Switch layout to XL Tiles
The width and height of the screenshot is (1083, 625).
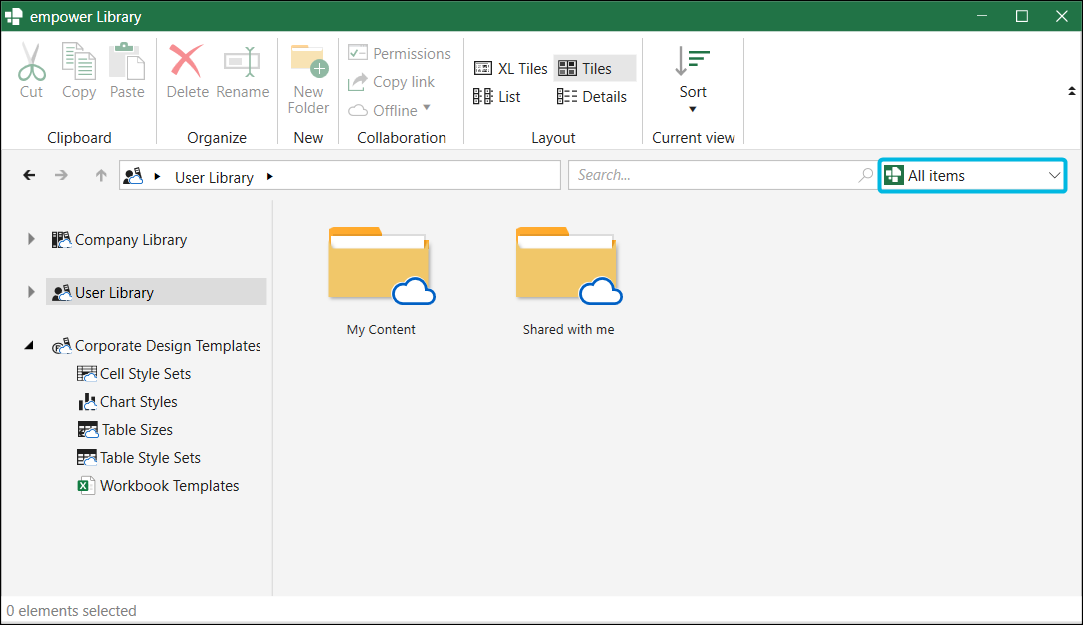pyautogui.click(x=510, y=68)
